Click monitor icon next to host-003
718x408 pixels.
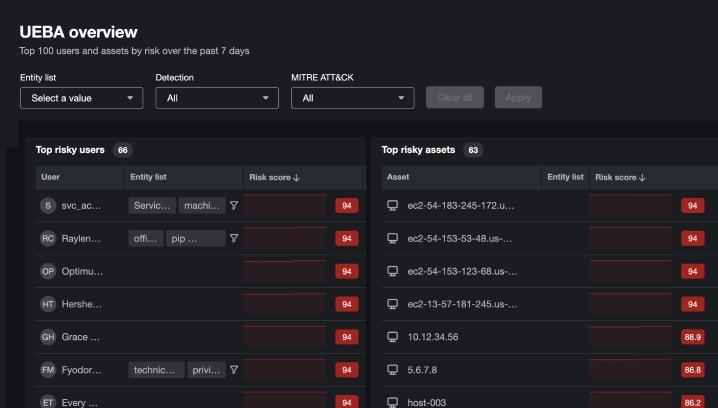point(393,402)
